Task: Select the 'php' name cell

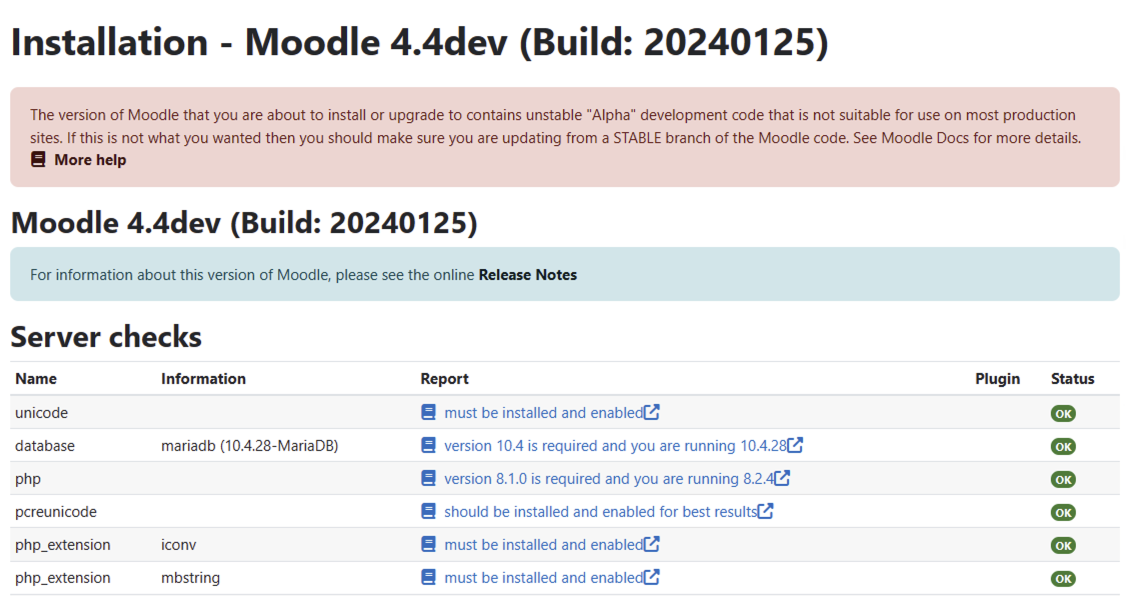Action: 28,480
